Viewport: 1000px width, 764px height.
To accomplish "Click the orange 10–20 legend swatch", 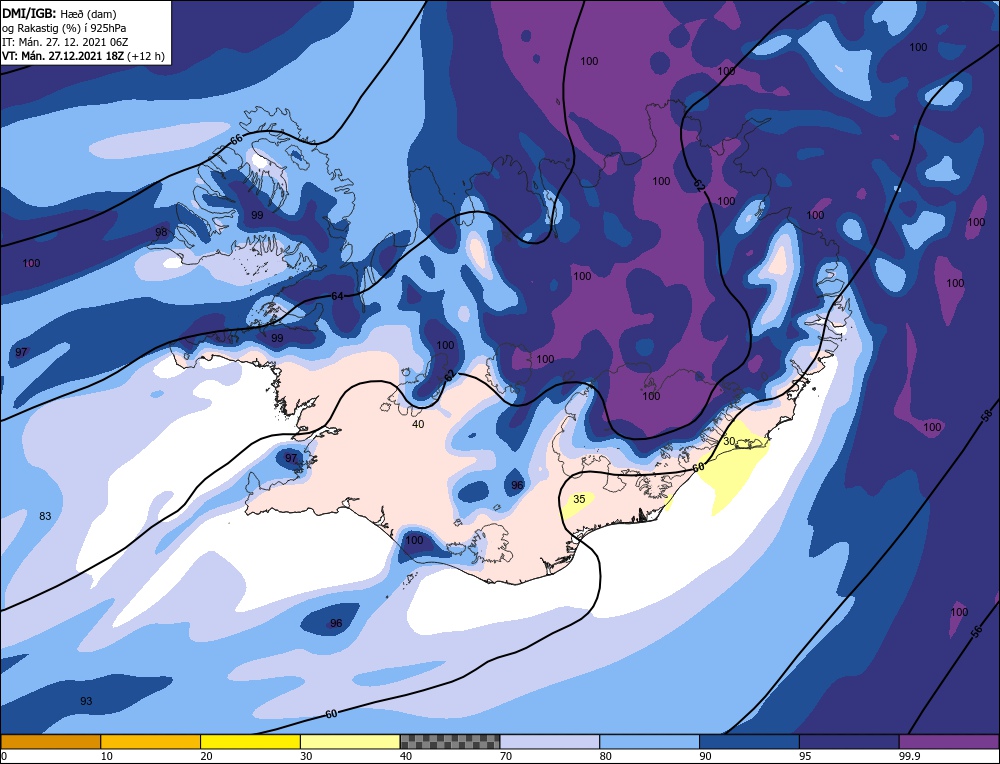I will pyautogui.click(x=151, y=741).
